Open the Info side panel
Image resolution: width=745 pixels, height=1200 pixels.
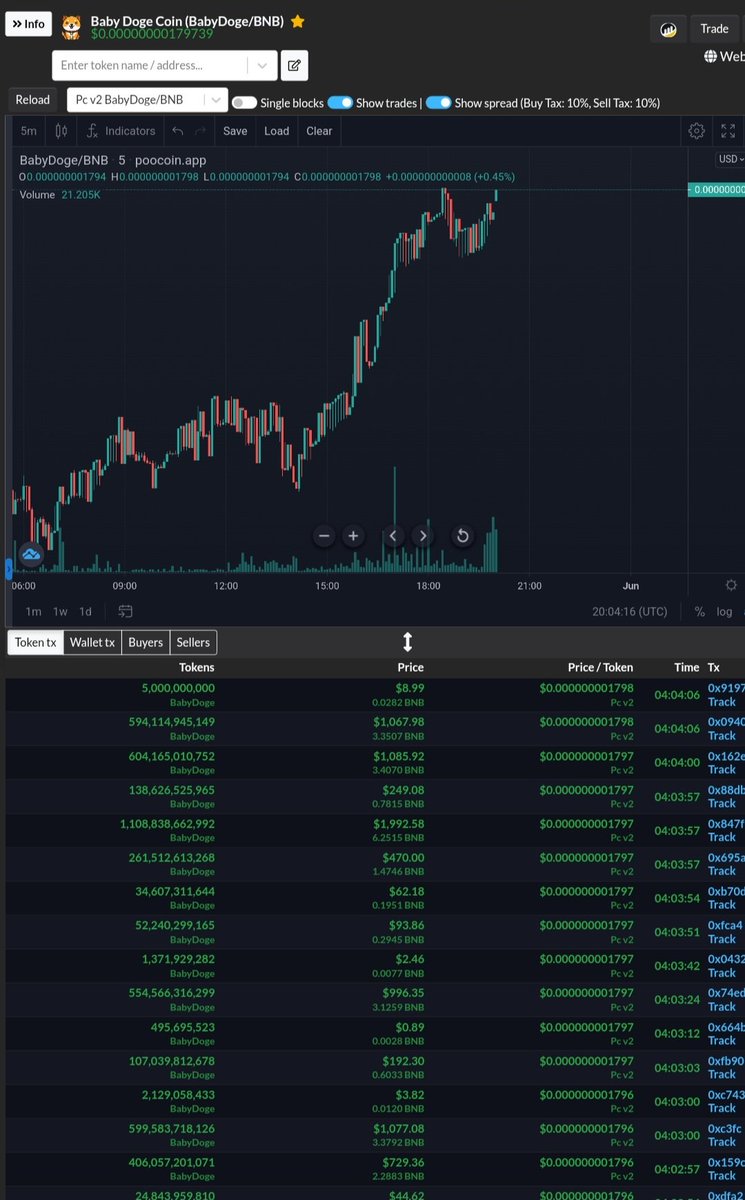(x=28, y=23)
